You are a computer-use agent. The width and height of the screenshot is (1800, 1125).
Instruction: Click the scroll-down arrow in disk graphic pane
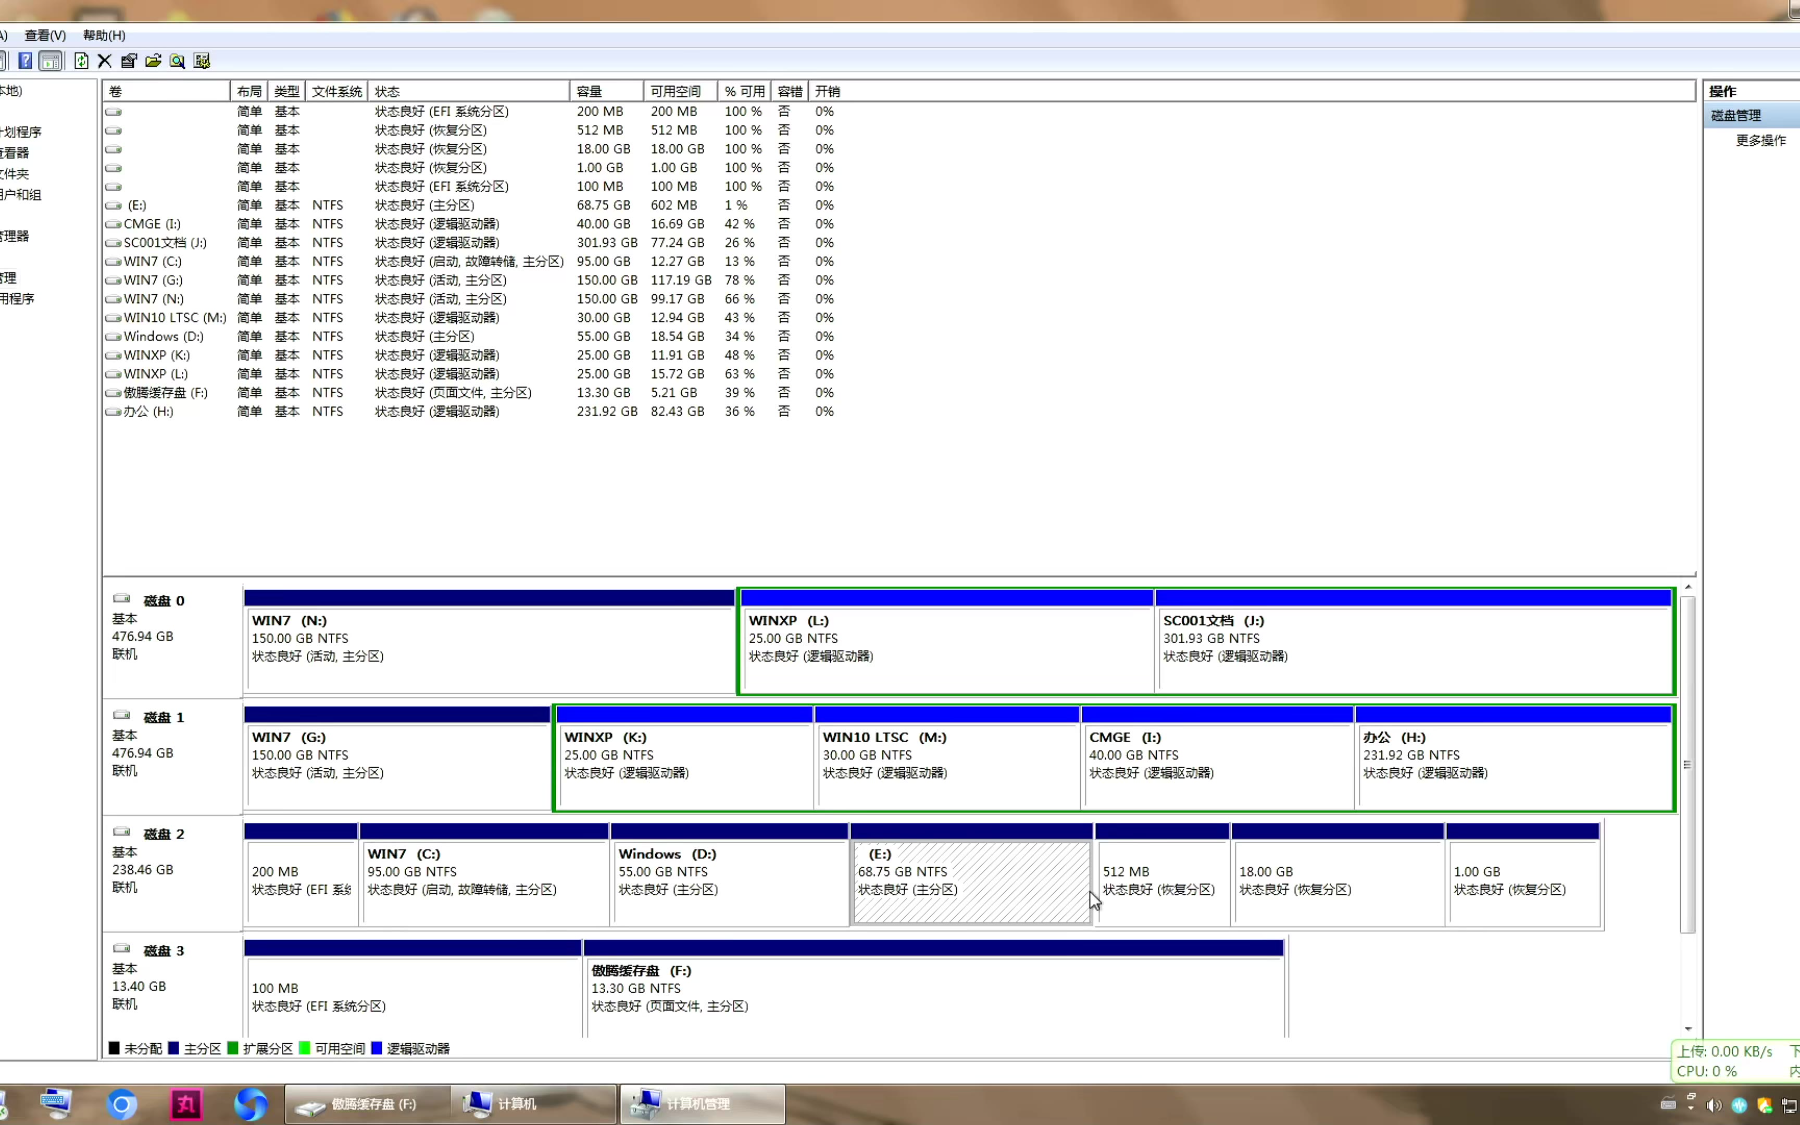(1688, 1028)
